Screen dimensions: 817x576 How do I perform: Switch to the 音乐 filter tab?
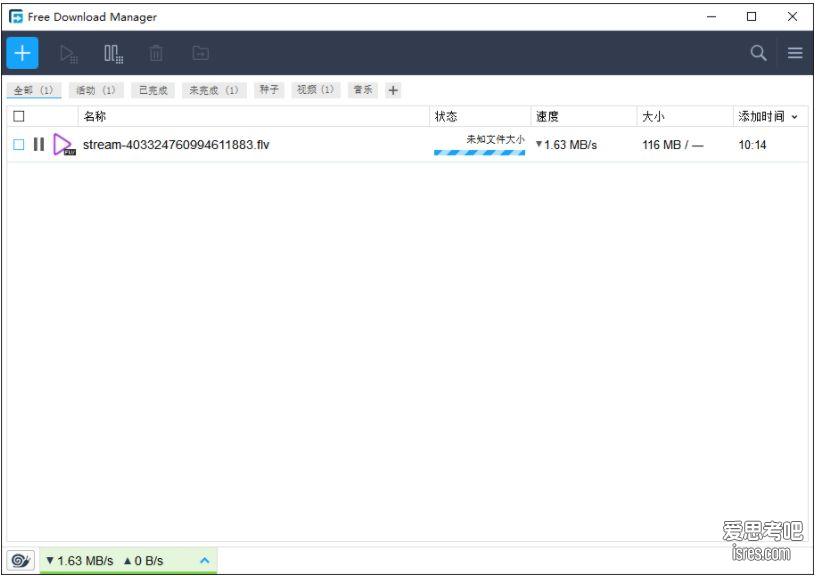[x=363, y=90]
